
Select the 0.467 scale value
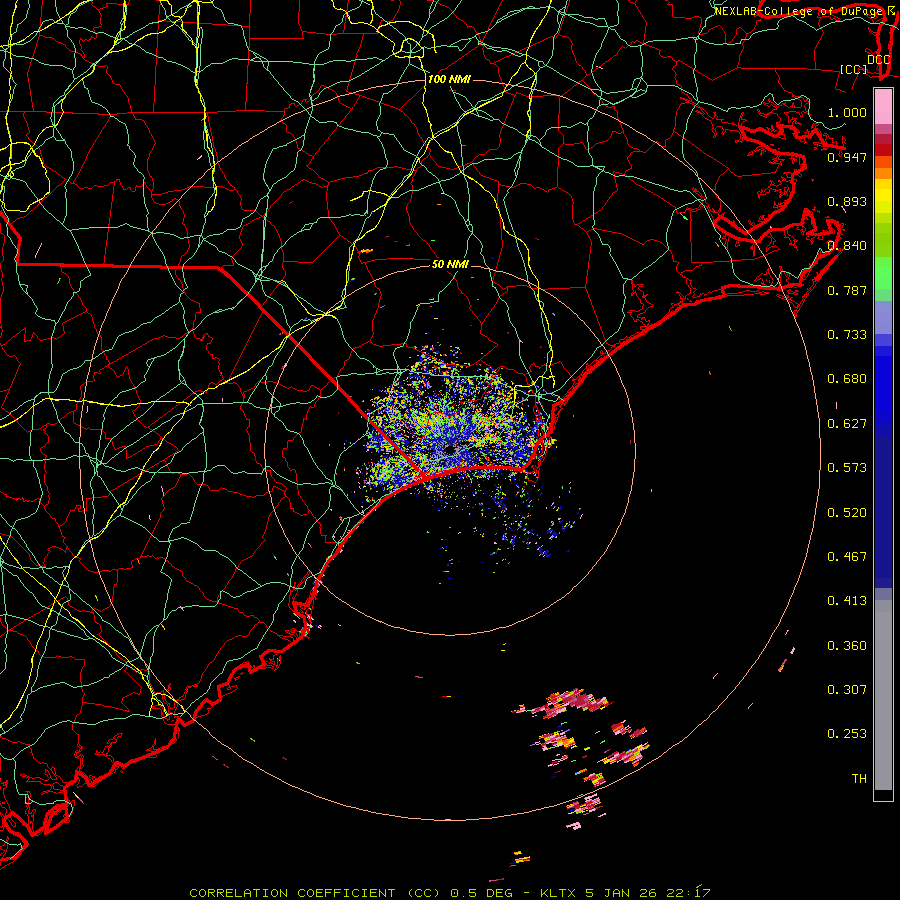847,557
